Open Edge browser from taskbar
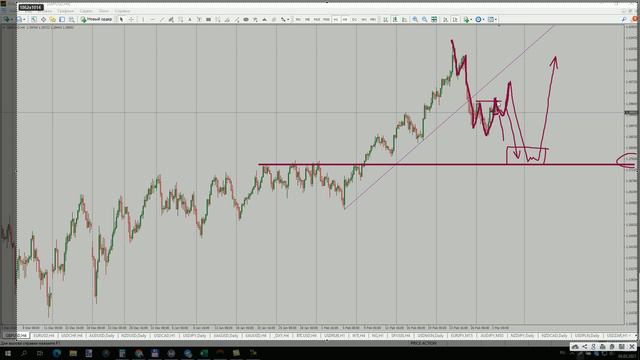The image size is (640, 360). 56,353
